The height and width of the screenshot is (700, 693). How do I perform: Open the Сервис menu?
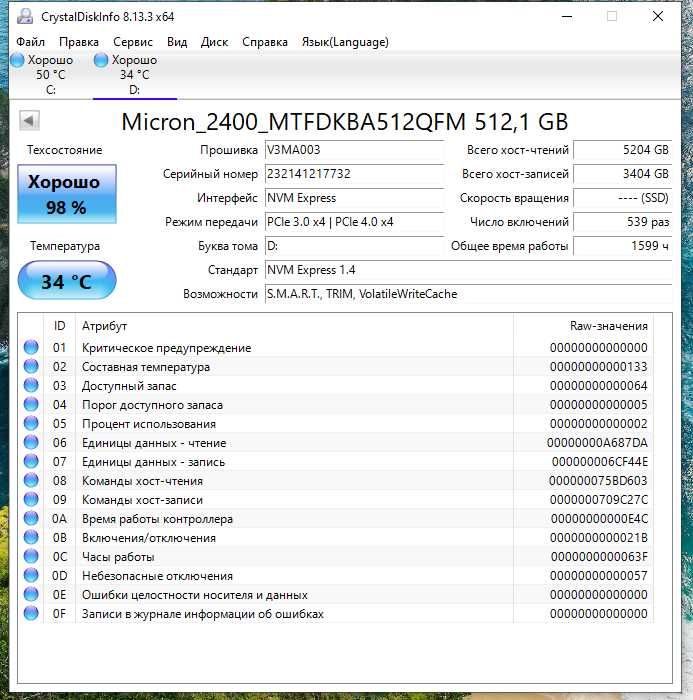(133, 42)
